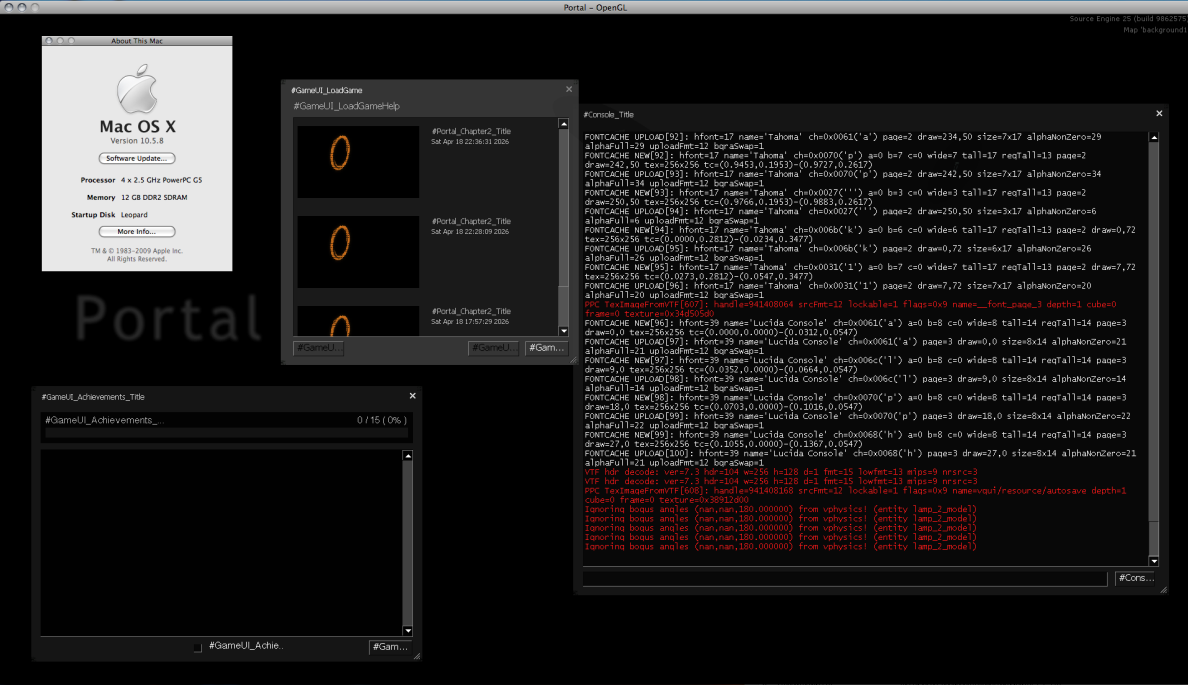Select the save thumbnail dated 22:36:31
The width and height of the screenshot is (1188, 685).
tap(358, 161)
